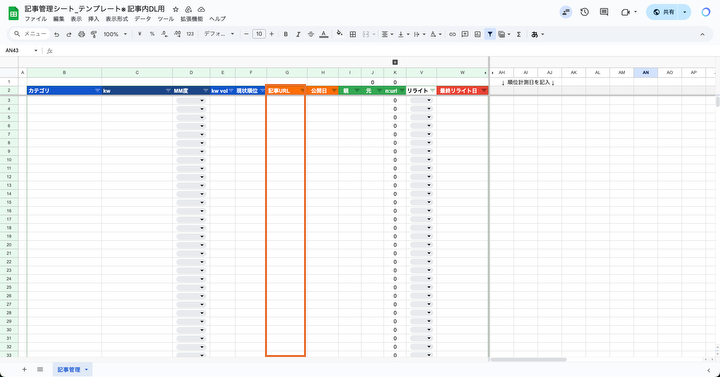Format as currency (¥)
The width and height of the screenshot is (720, 377).
[140, 34]
